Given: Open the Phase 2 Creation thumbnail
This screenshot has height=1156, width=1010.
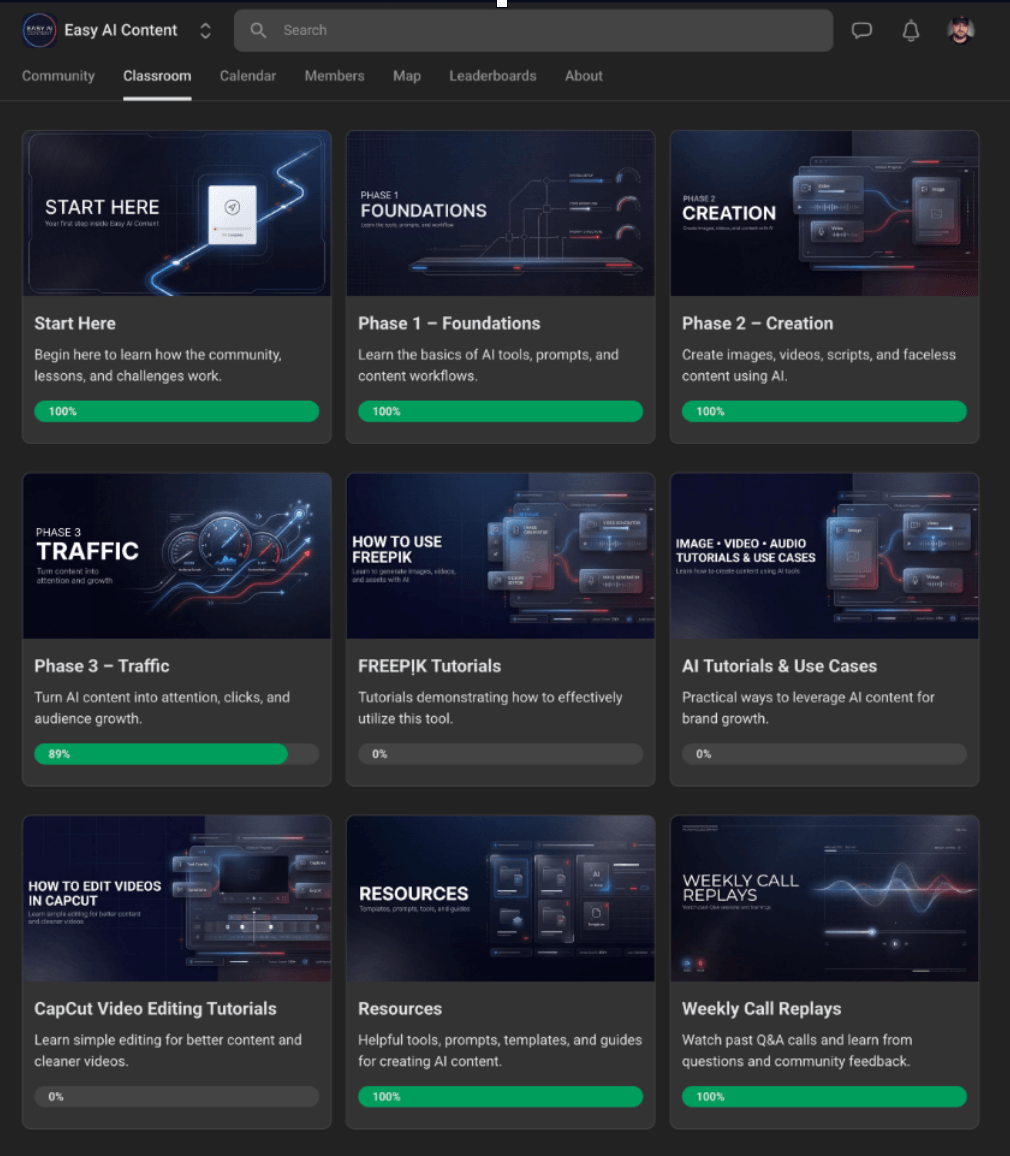Looking at the screenshot, I should [824, 214].
